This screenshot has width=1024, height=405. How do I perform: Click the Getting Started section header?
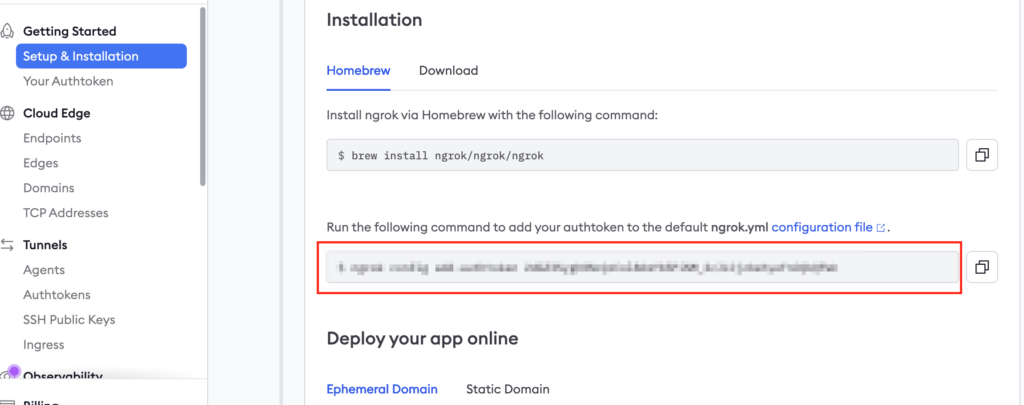point(70,31)
